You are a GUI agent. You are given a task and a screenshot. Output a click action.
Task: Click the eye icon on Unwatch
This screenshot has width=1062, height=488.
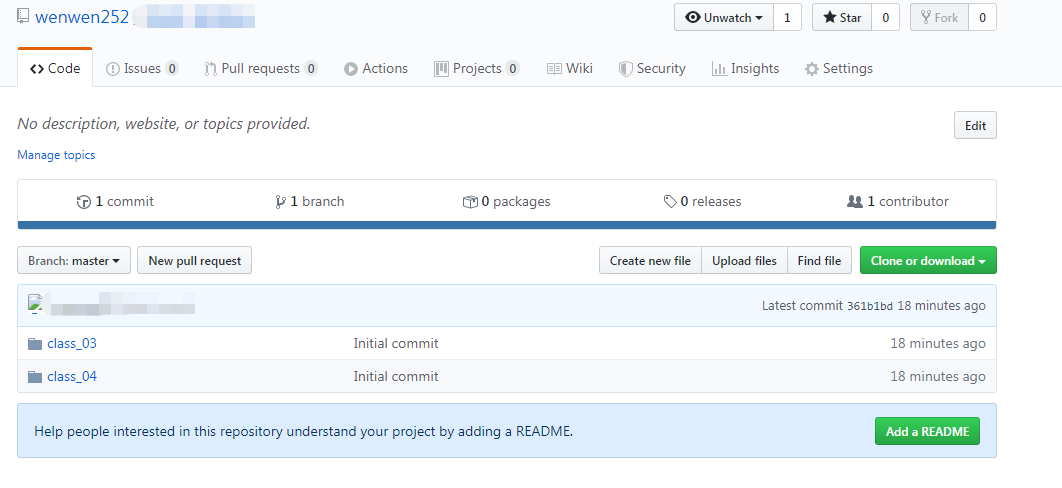point(693,18)
